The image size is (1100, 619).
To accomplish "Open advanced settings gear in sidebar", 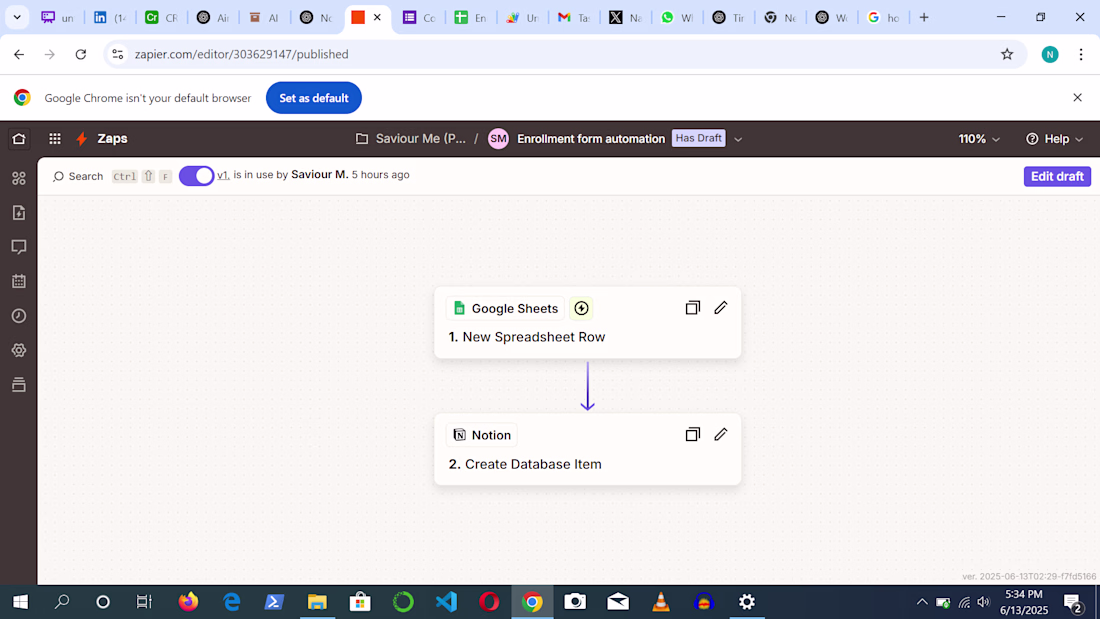I will point(19,350).
